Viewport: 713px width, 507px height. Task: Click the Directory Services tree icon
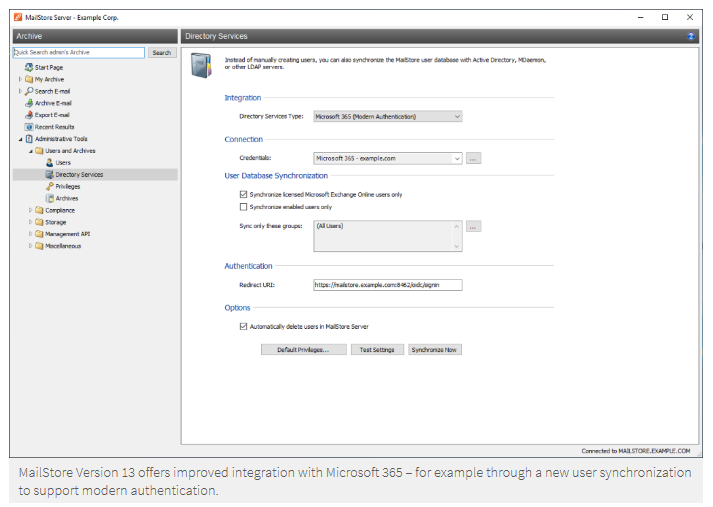50,174
